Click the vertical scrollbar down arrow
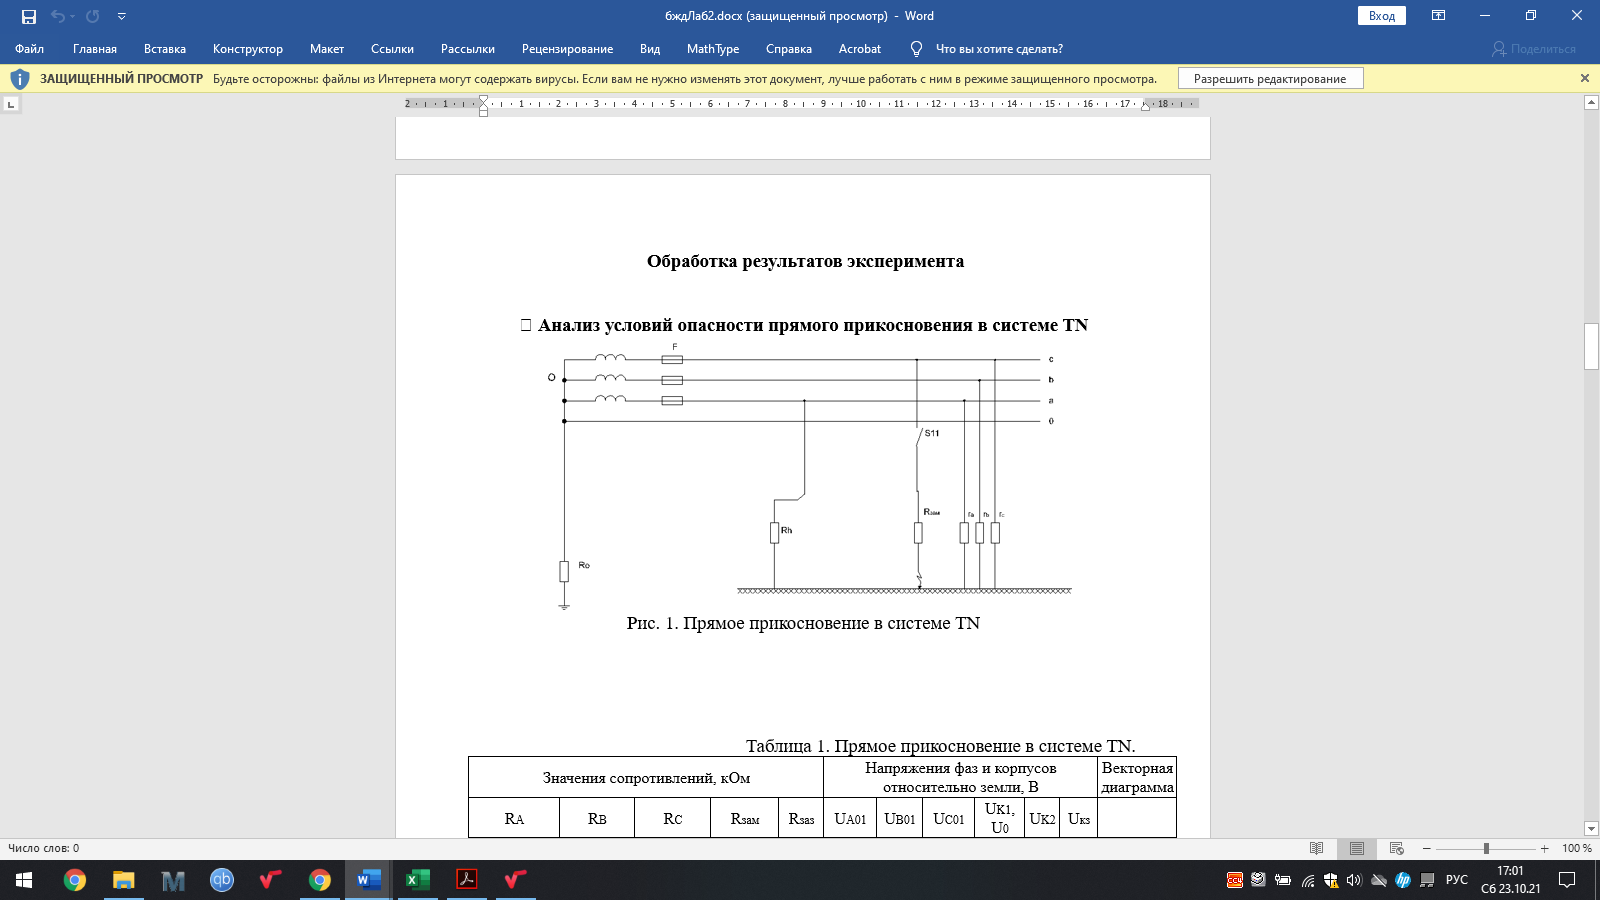 tap(1591, 828)
